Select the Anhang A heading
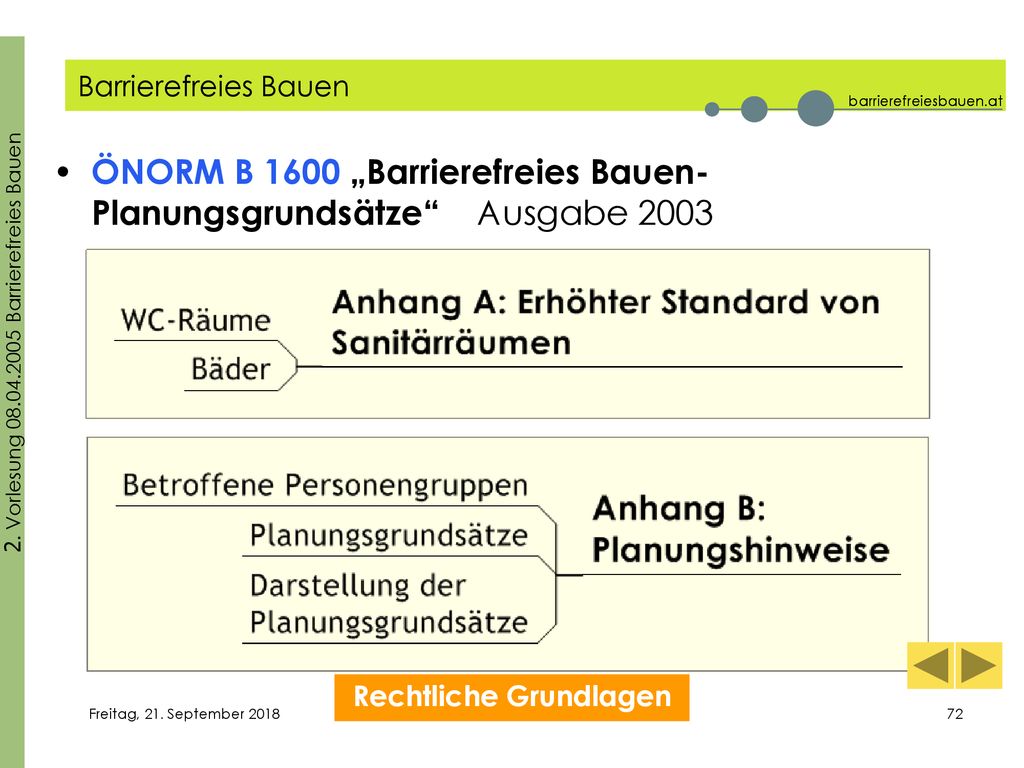Image resolution: width=1024 pixels, height=768 pixels. tap(605, 323)
